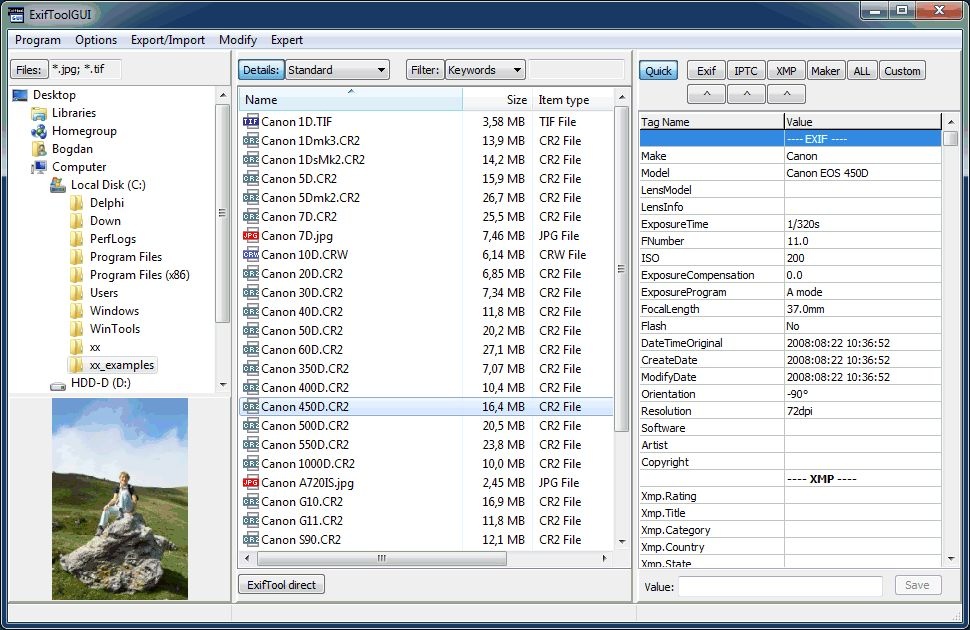This screenshot has height=630, width=970.
Task: Show ALL metadata tags
Action: pos(862,71)
